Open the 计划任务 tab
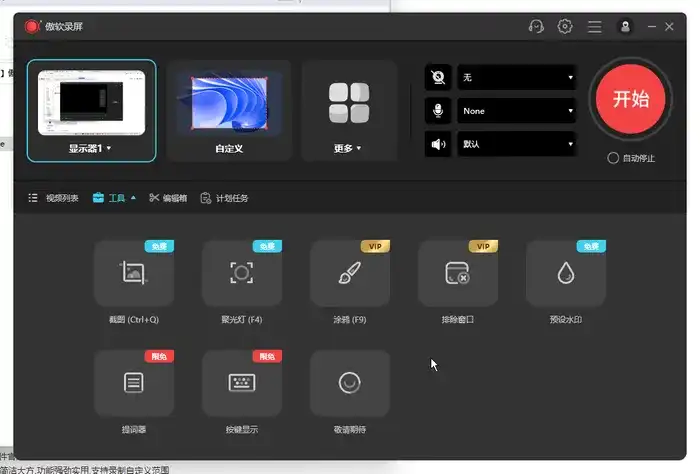The width and height of the screenshot is (700, 474). point(224,198)
